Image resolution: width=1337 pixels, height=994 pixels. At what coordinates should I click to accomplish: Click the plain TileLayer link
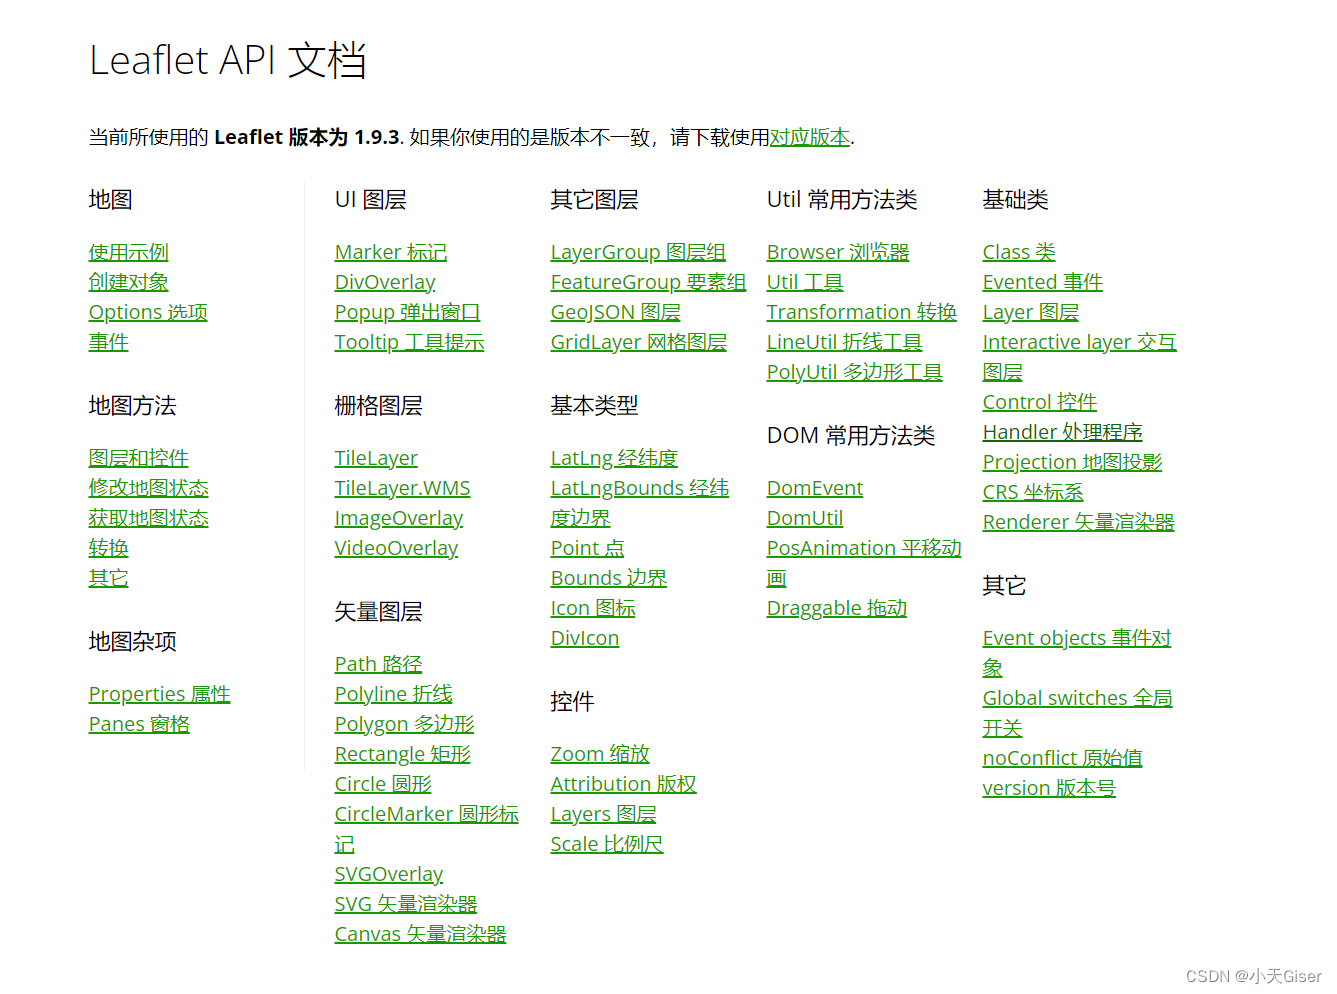pos(376,458)
